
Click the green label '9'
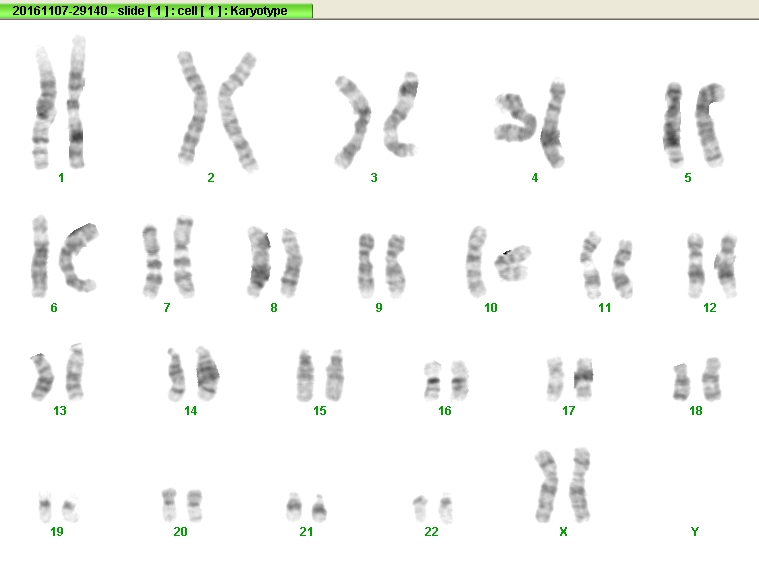(x=379, y=307)
